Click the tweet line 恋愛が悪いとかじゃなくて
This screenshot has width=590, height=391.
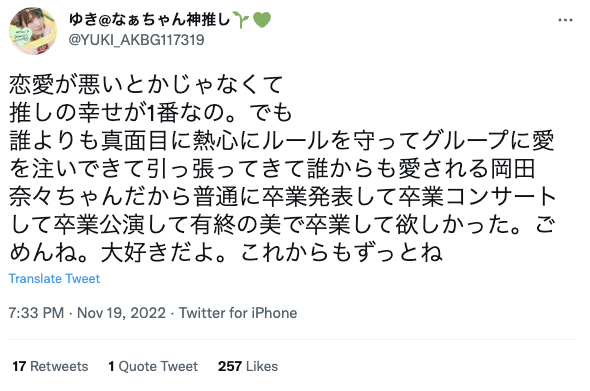pos(146,84)
